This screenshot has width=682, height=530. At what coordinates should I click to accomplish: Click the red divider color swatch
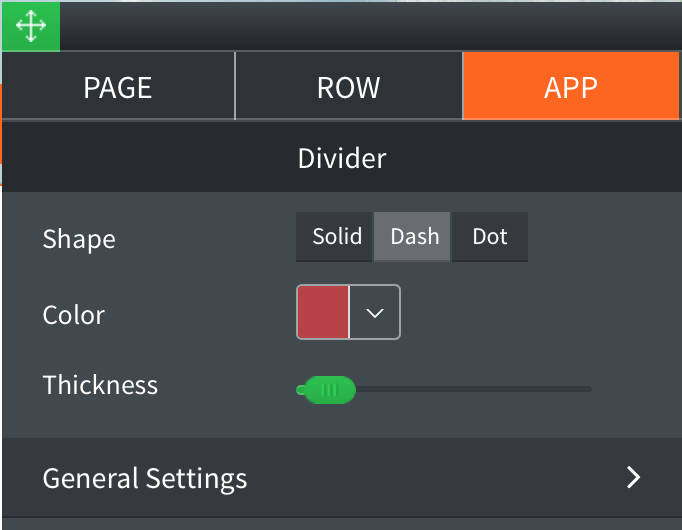pos(323,312)
